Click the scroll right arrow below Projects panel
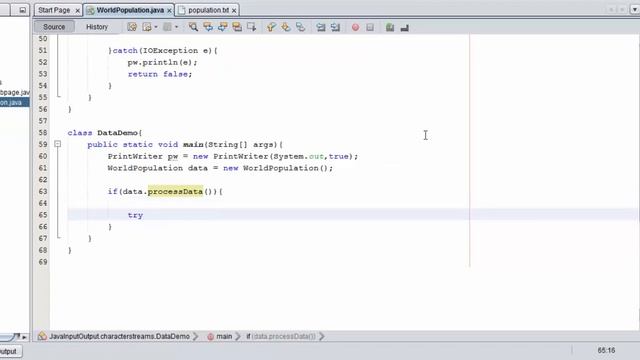Image resolution: width=640 pixels, height=360 pixels. (x=24, y=337)
